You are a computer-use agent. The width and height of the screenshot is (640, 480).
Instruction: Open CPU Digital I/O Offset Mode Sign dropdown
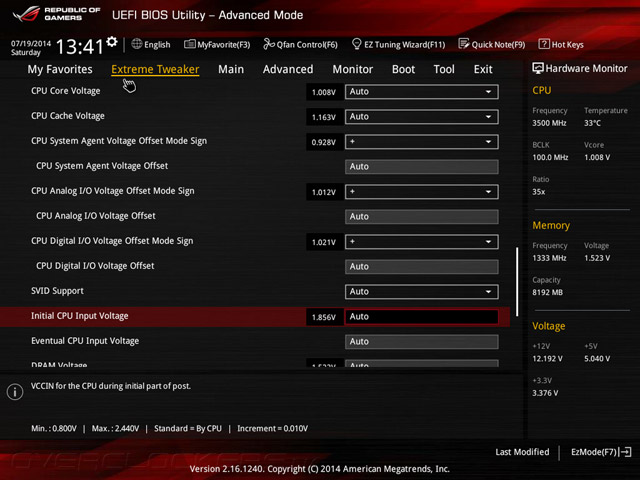click(x=422, y=242)
